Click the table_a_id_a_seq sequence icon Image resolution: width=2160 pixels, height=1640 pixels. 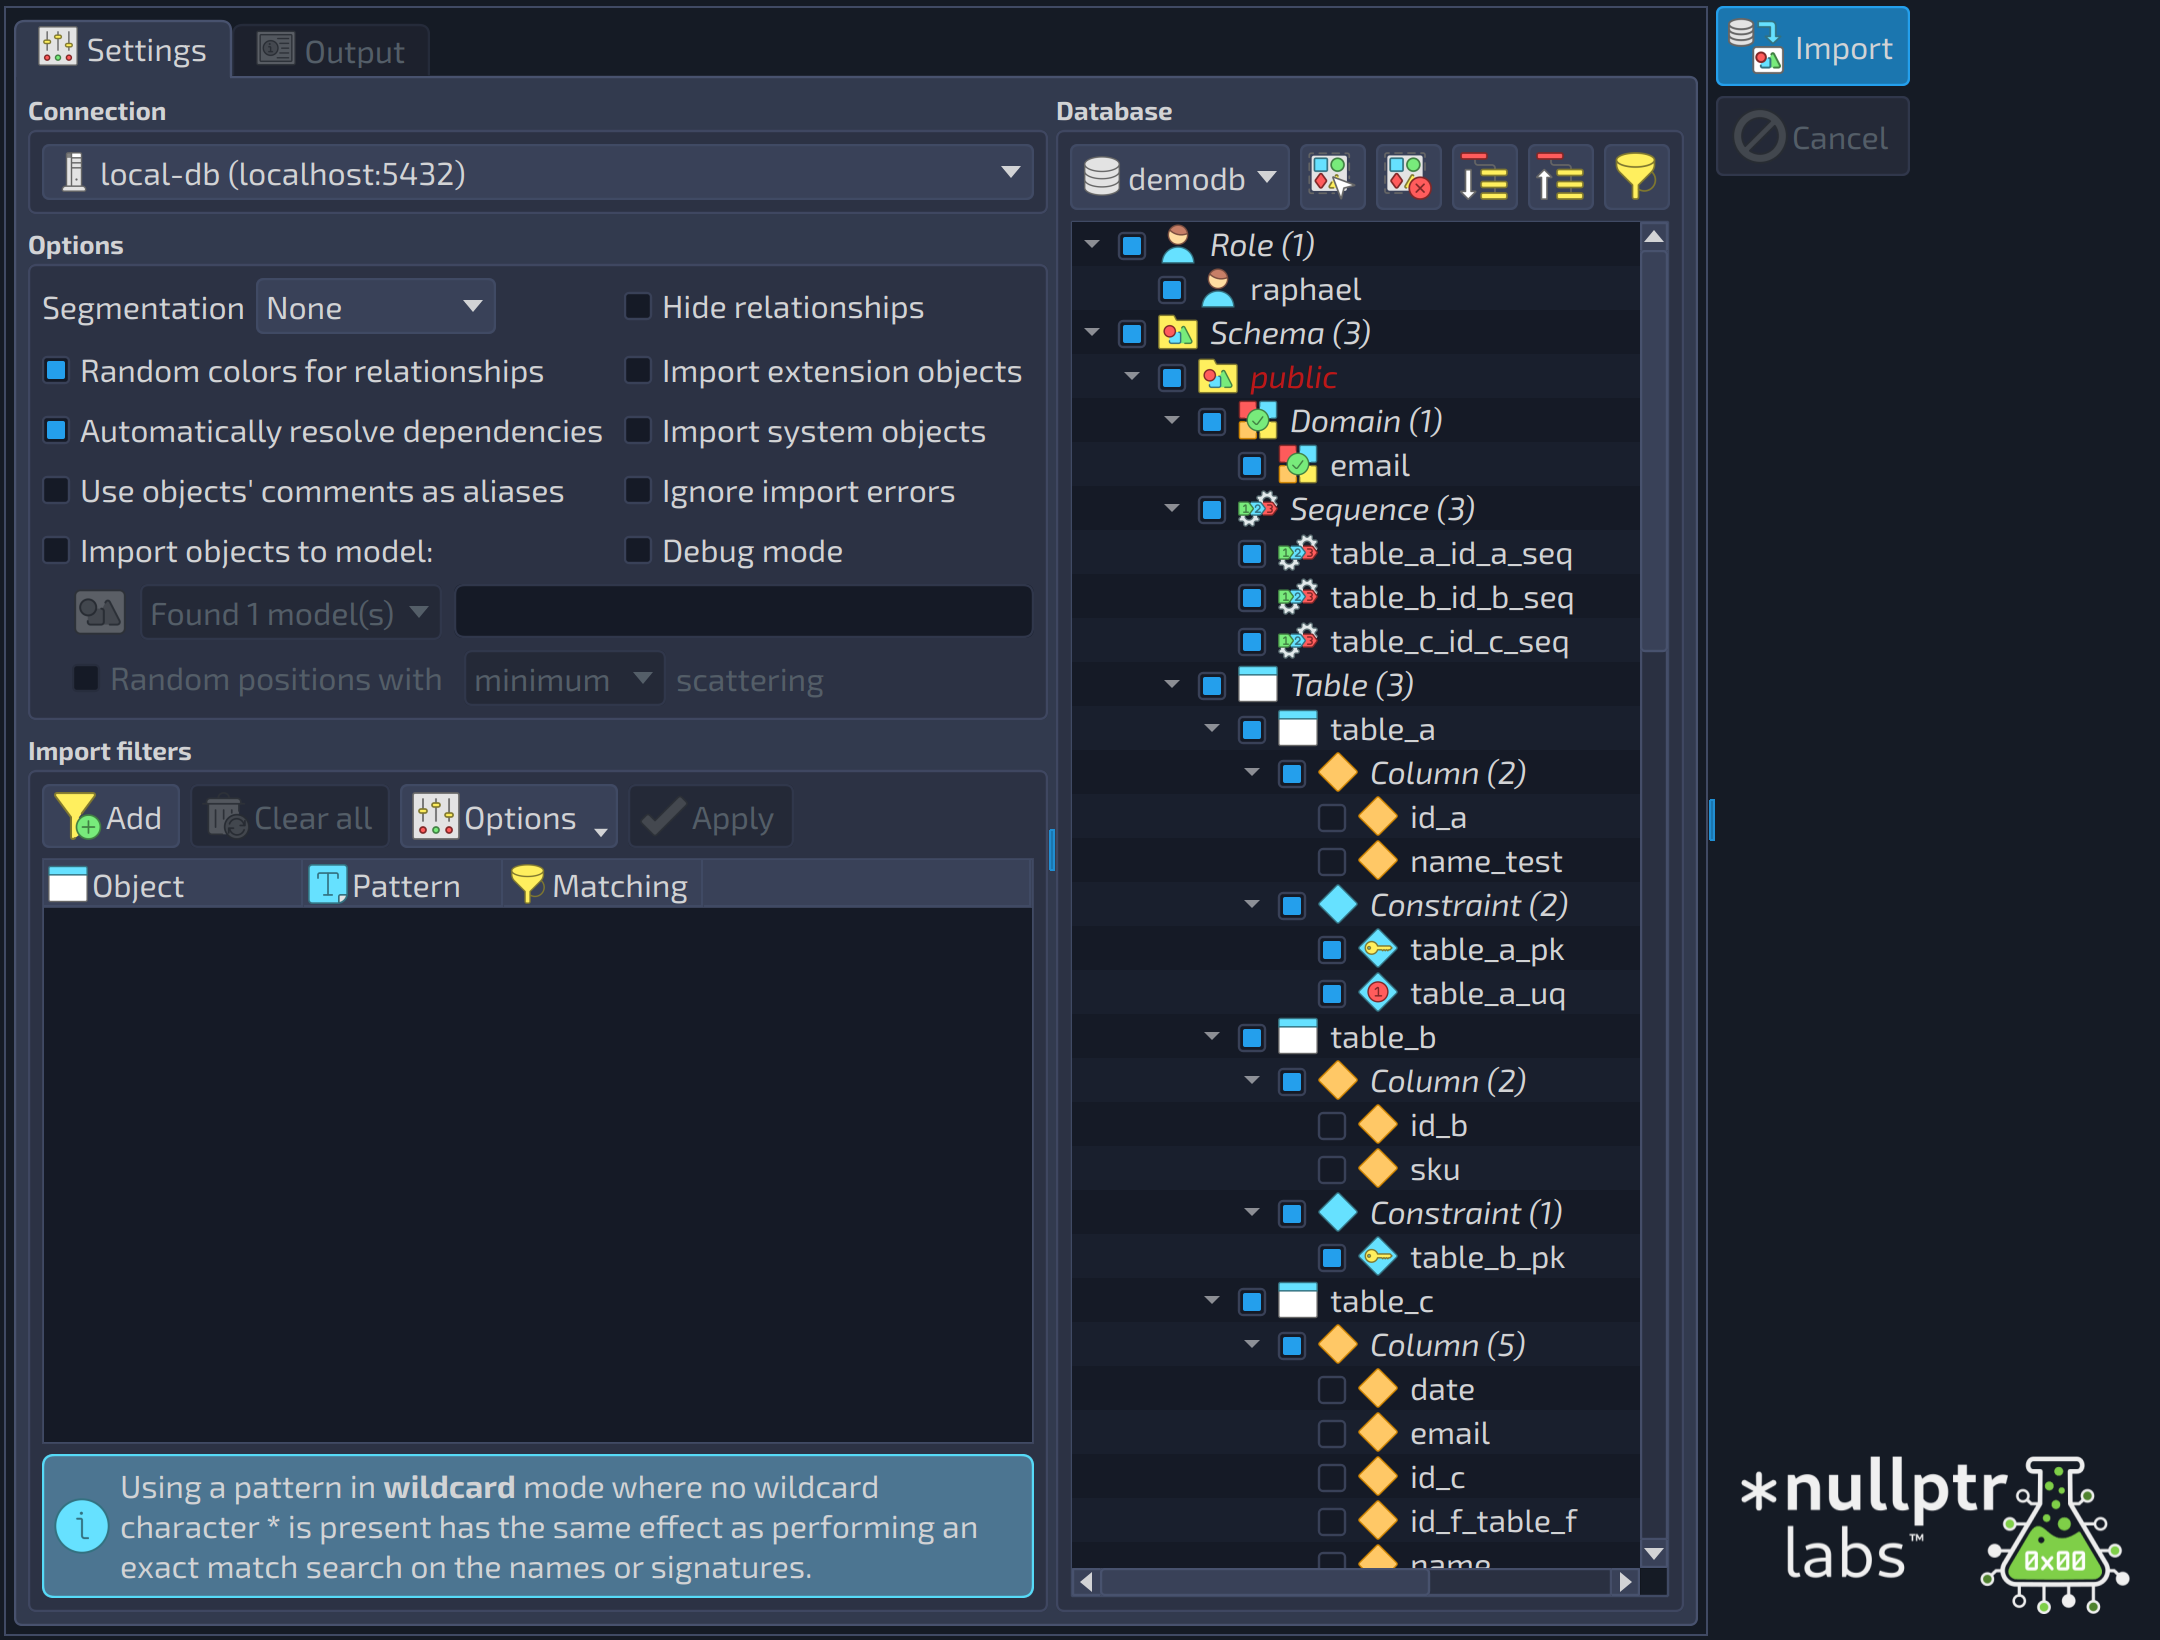point(1298,553)
